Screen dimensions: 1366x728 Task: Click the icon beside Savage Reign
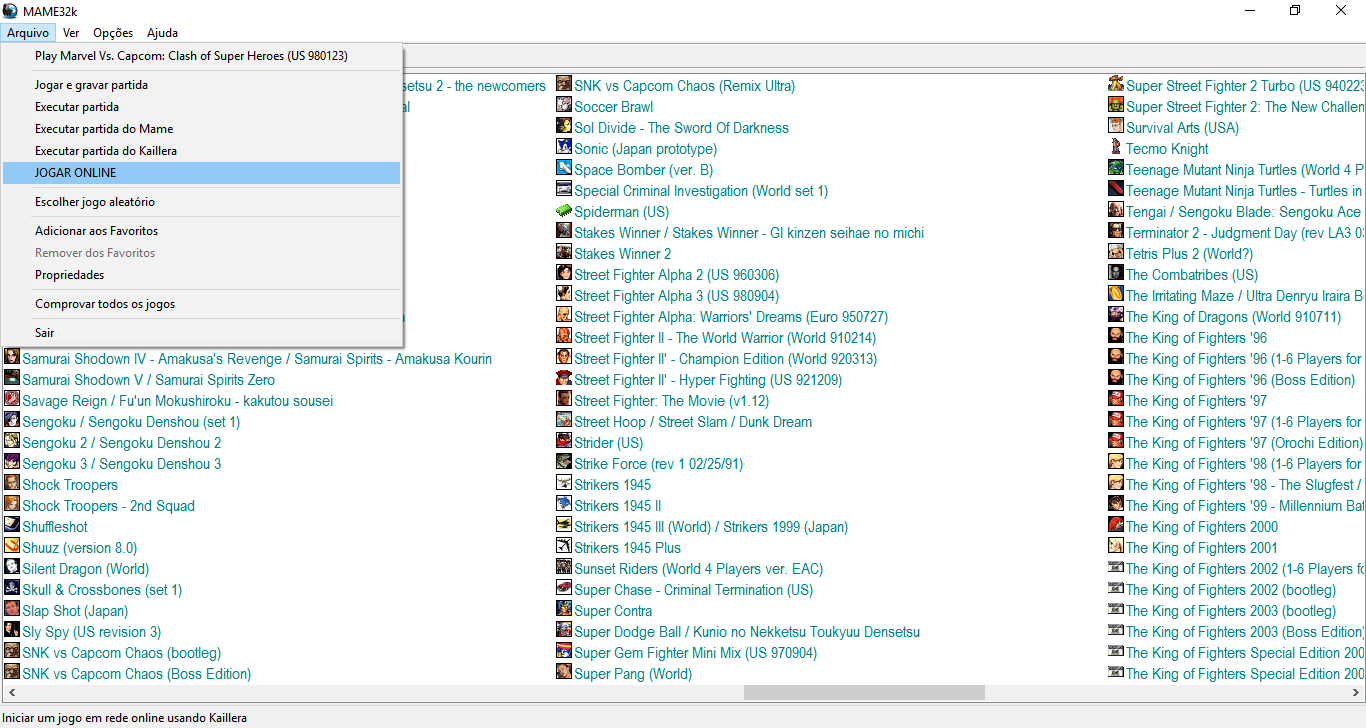(12, 400)
